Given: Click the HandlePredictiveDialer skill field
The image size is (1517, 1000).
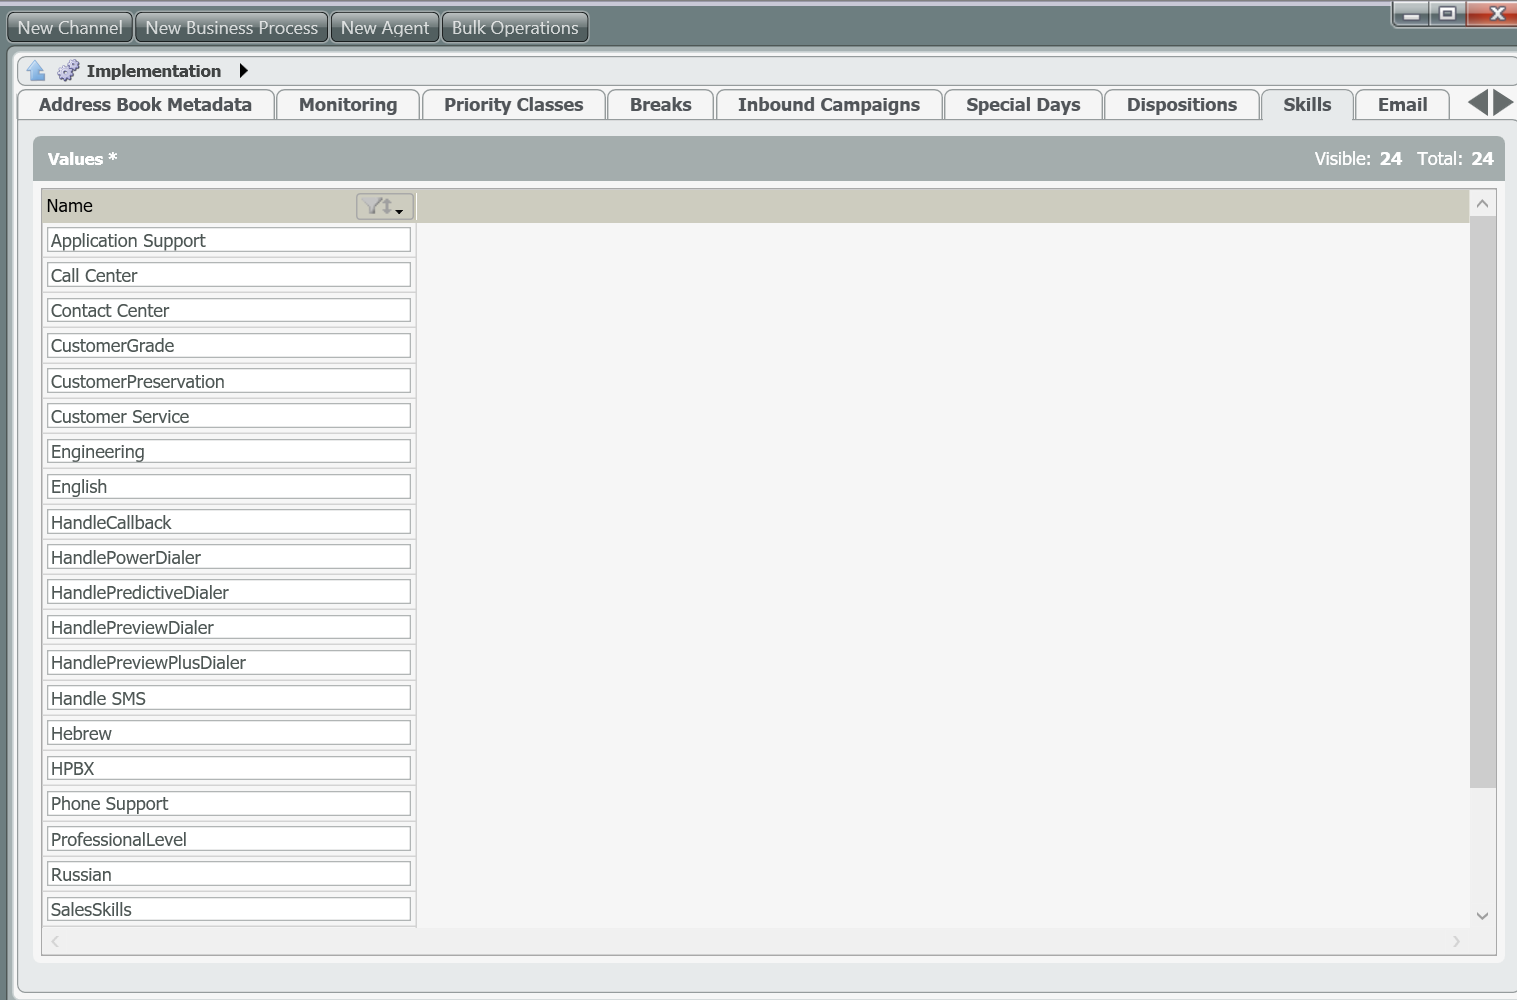Looking at the screenshot, I should pyautogui.click(x=228, y=592).
